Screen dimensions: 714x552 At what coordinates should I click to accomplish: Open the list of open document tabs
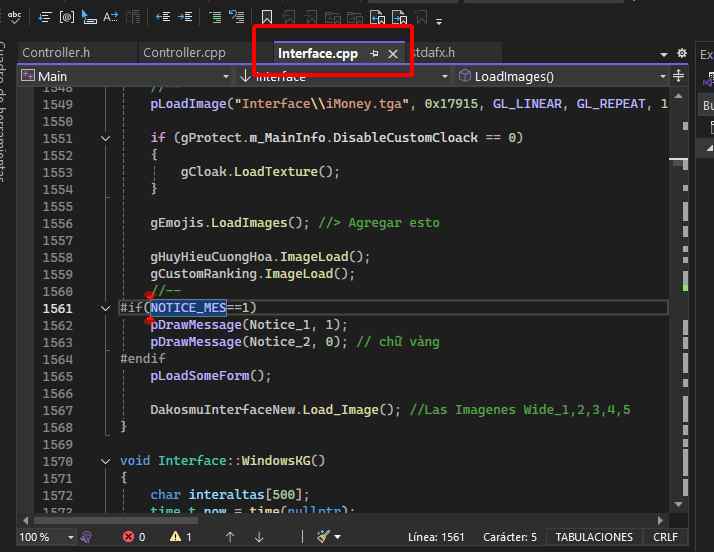tap(664, 54)
